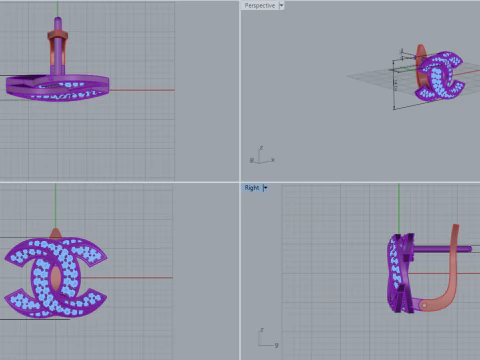
Task: Open the Perspective viewport dropdown arrow
Action: click(281, 5)
